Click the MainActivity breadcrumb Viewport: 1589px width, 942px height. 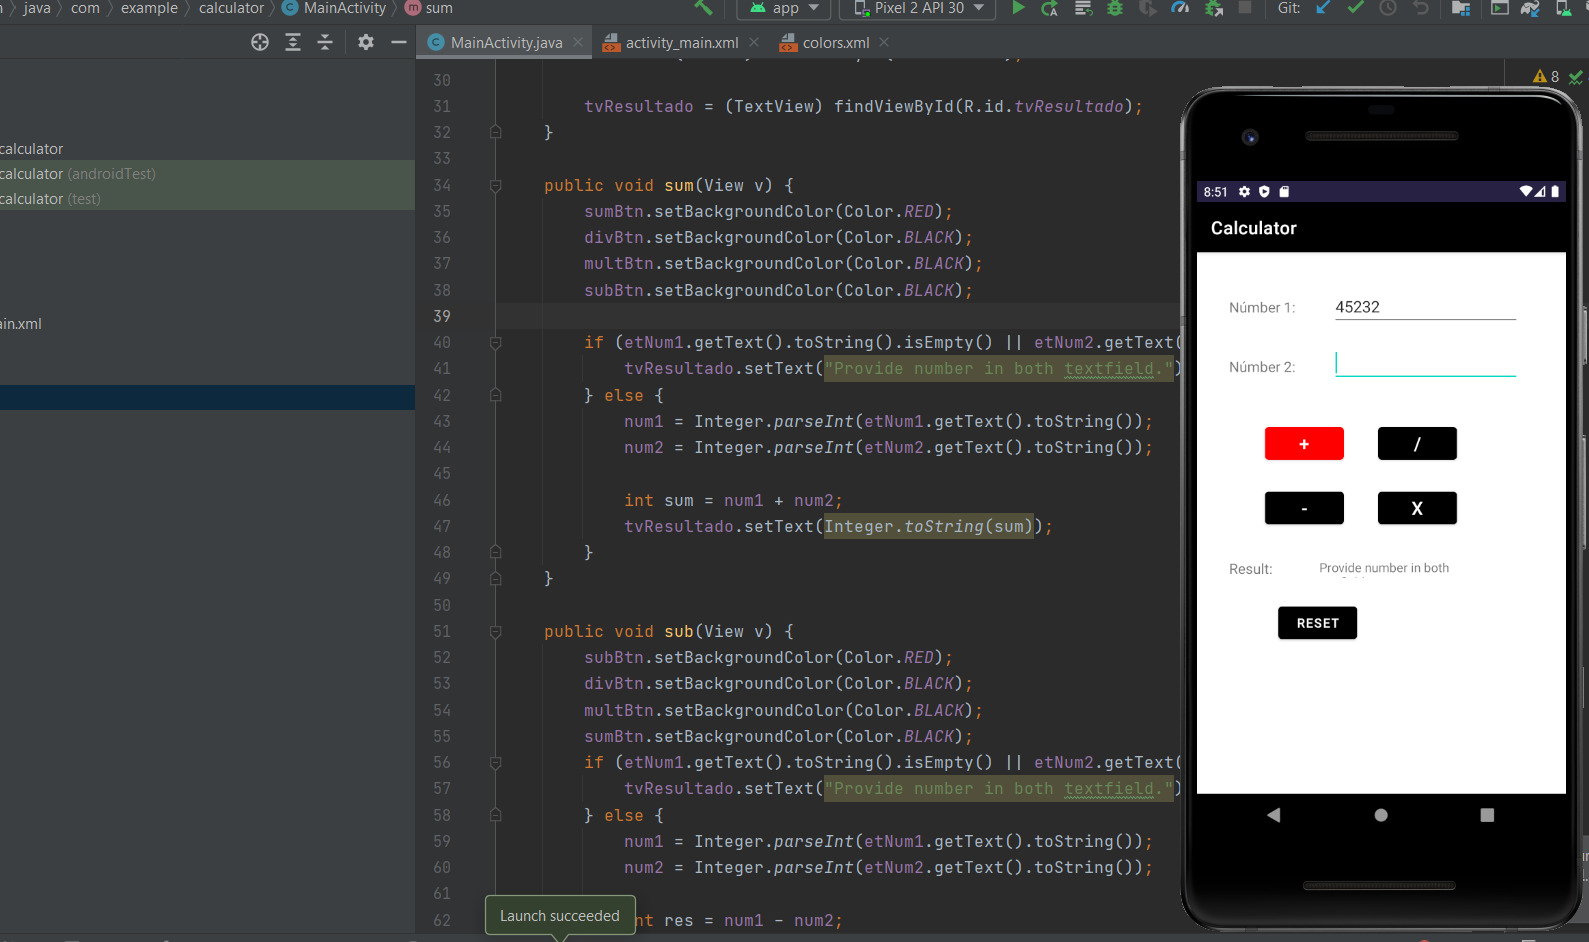point(334,8)
